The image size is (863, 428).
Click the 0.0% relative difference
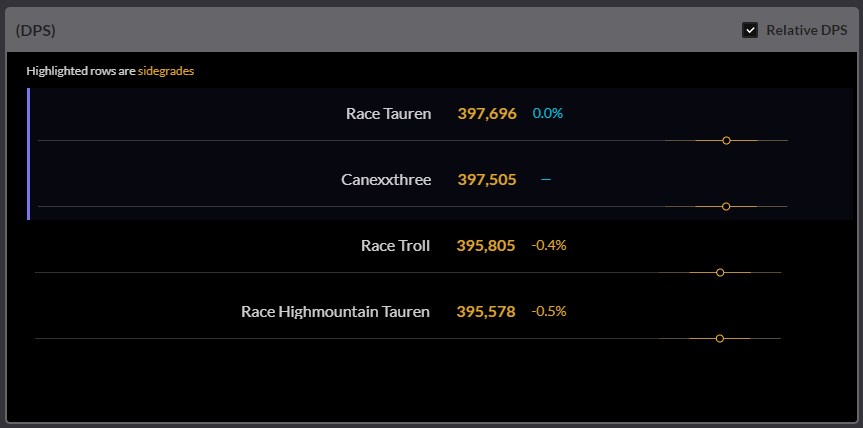548,114
